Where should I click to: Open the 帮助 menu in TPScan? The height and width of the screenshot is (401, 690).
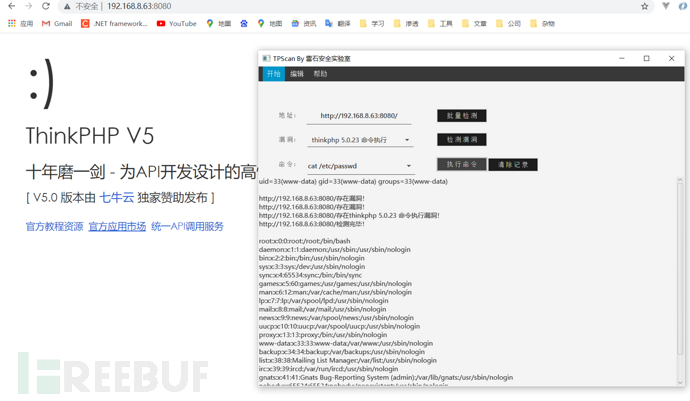320,74
